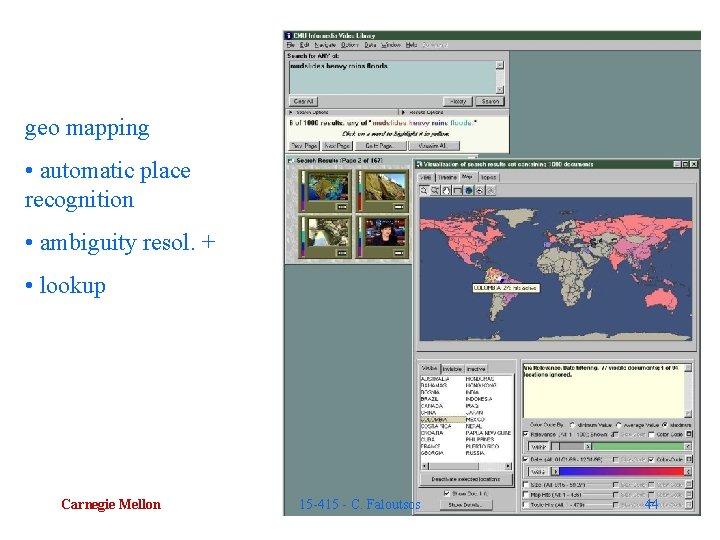Open the Help menu
720x540 pixels.
point(411,45)
